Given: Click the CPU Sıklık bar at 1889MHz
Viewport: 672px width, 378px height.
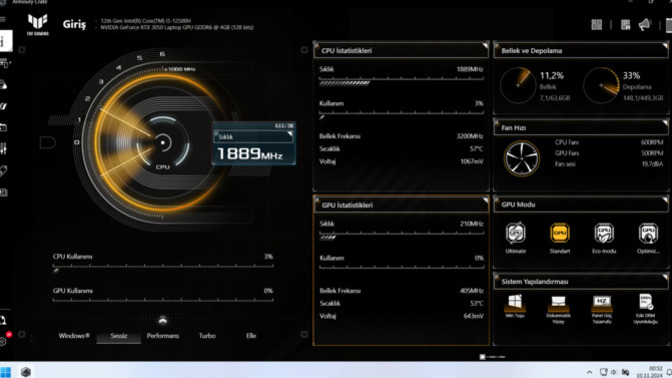Looking at the screenshot, I should [x=401, y=81].
